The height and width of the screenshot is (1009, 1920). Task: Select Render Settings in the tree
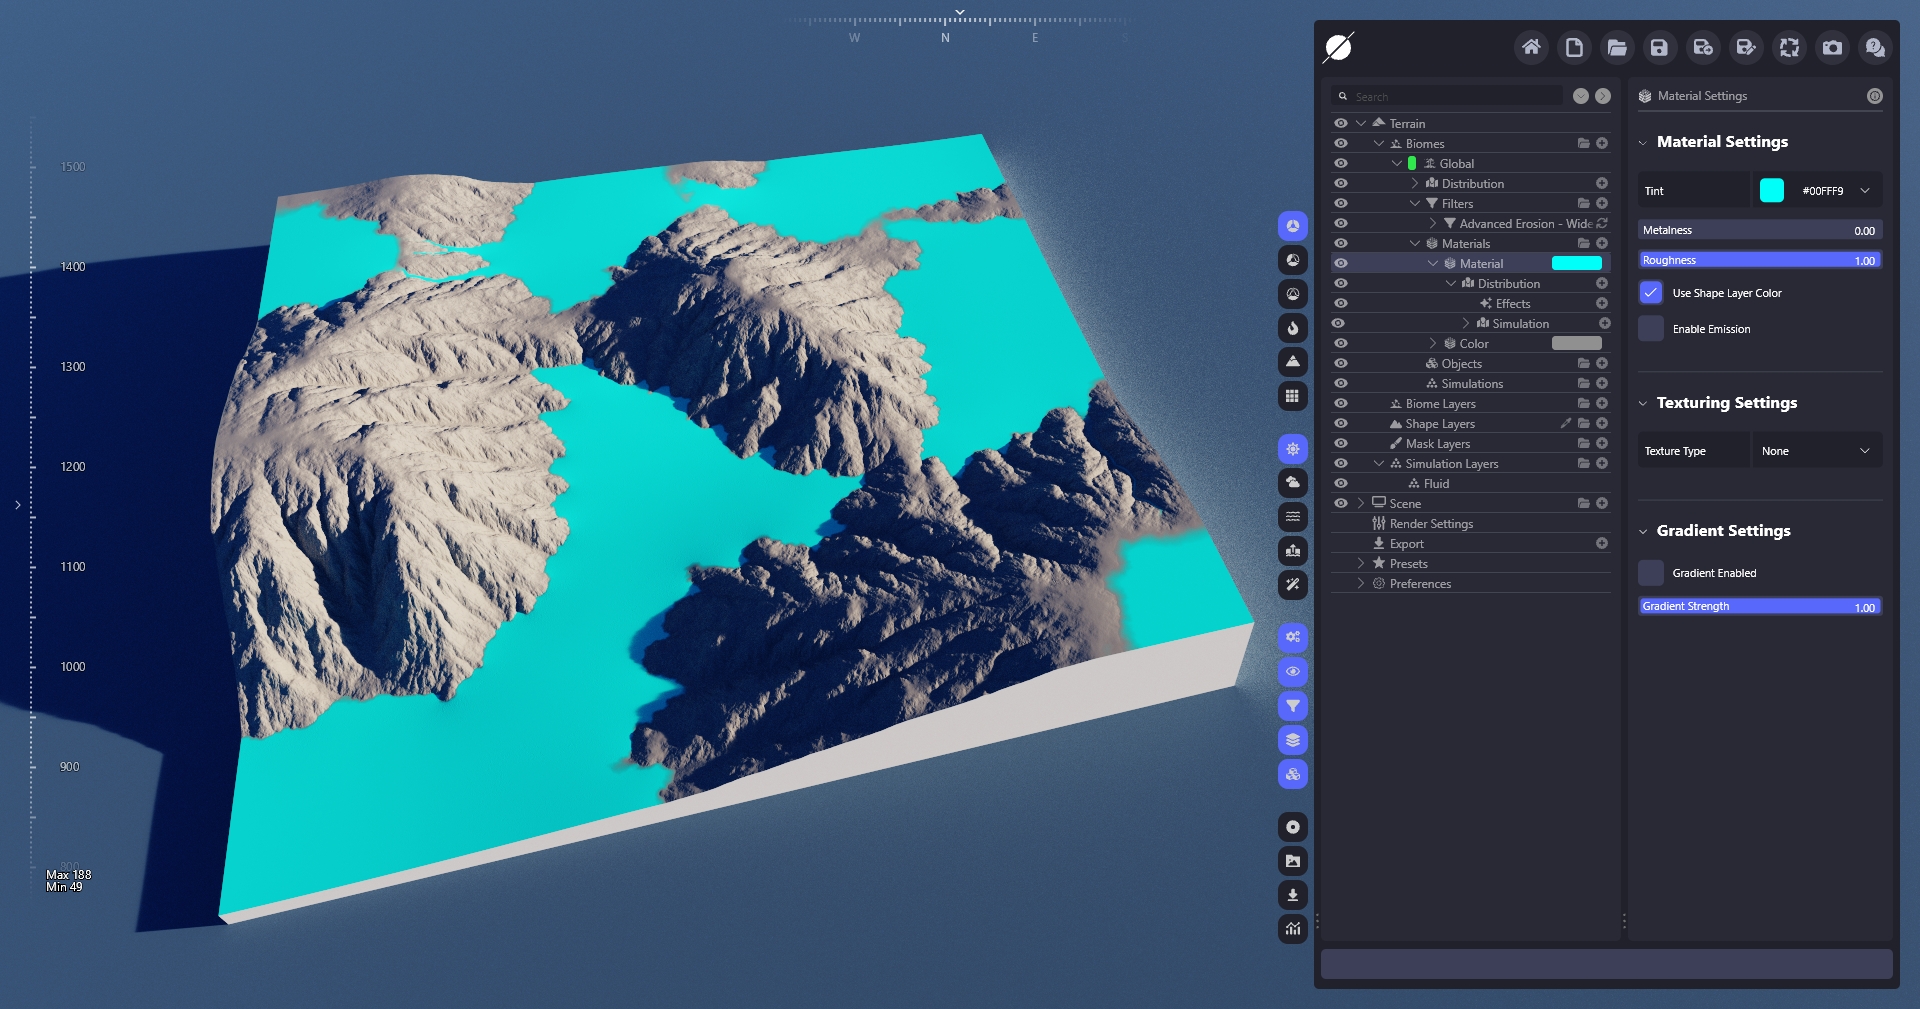pyautogui.click(x=1431, y=523)
